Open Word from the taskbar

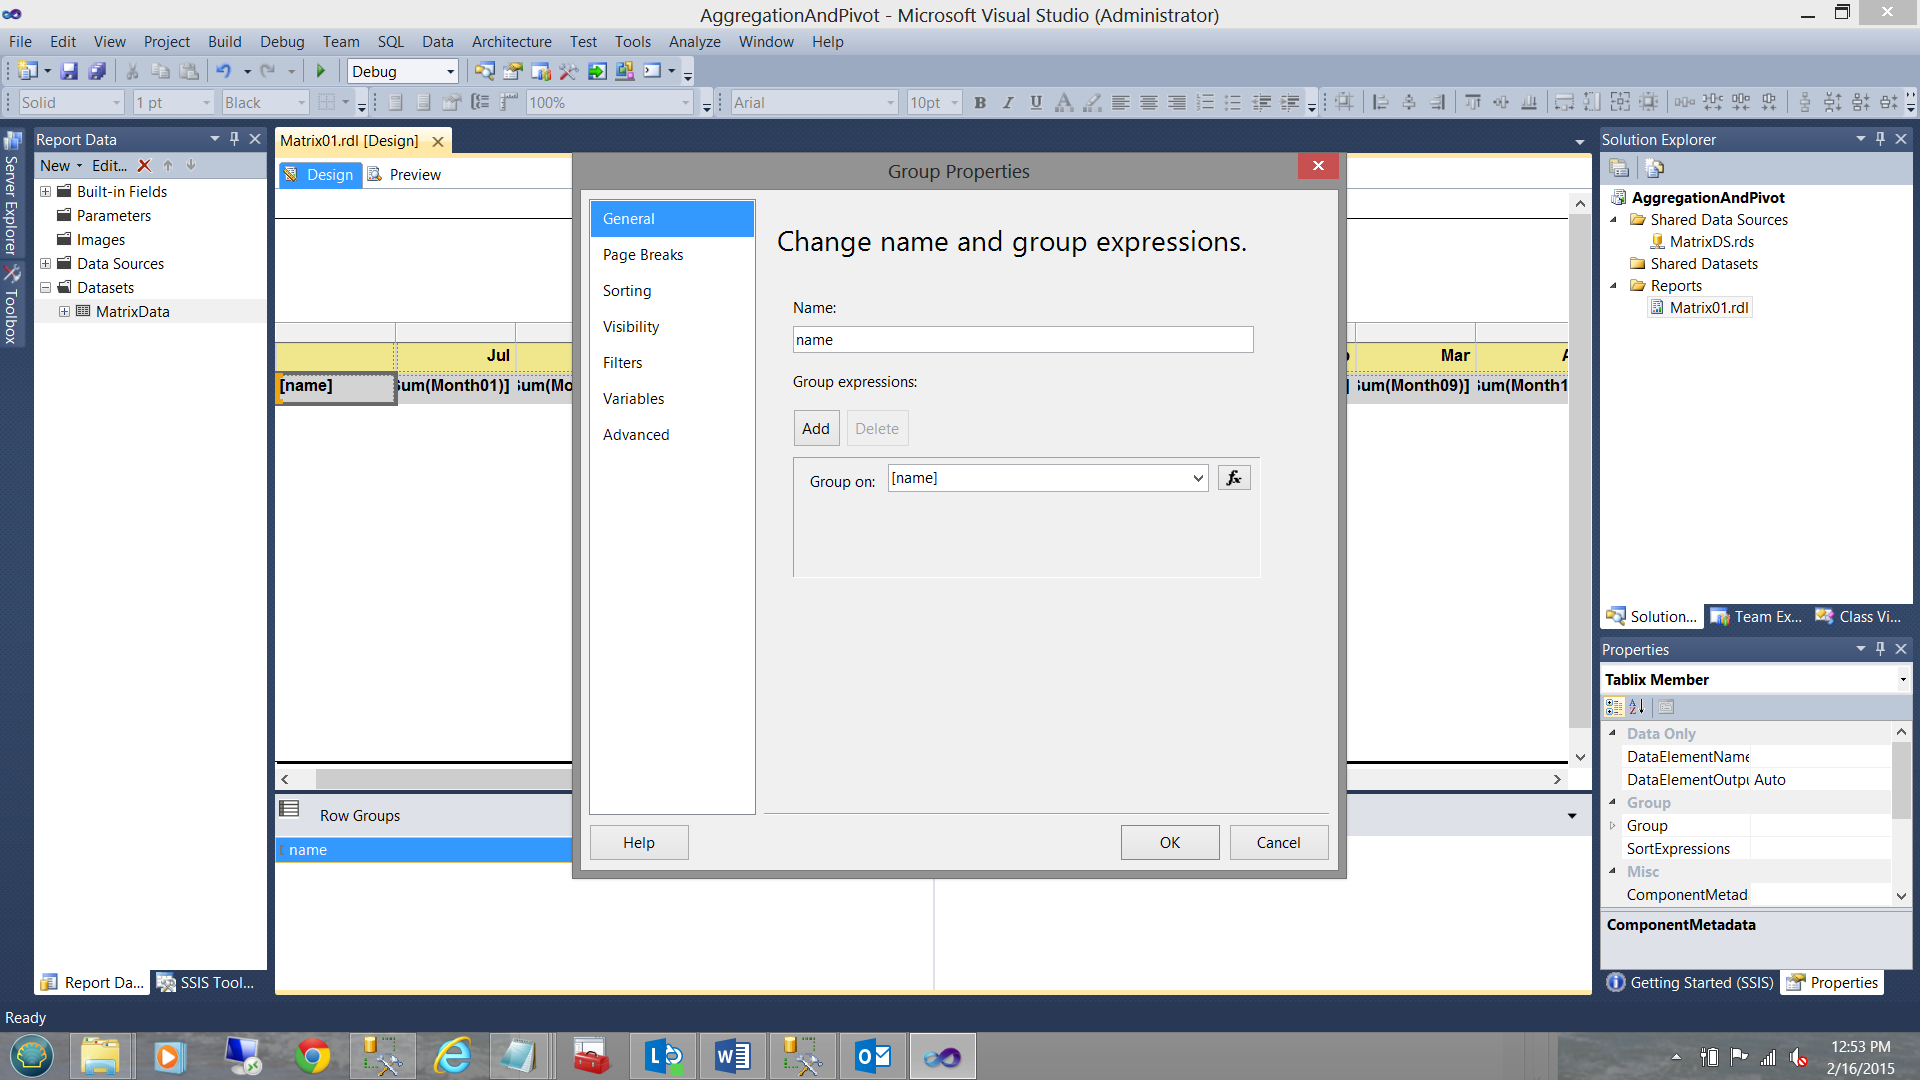732,1056
